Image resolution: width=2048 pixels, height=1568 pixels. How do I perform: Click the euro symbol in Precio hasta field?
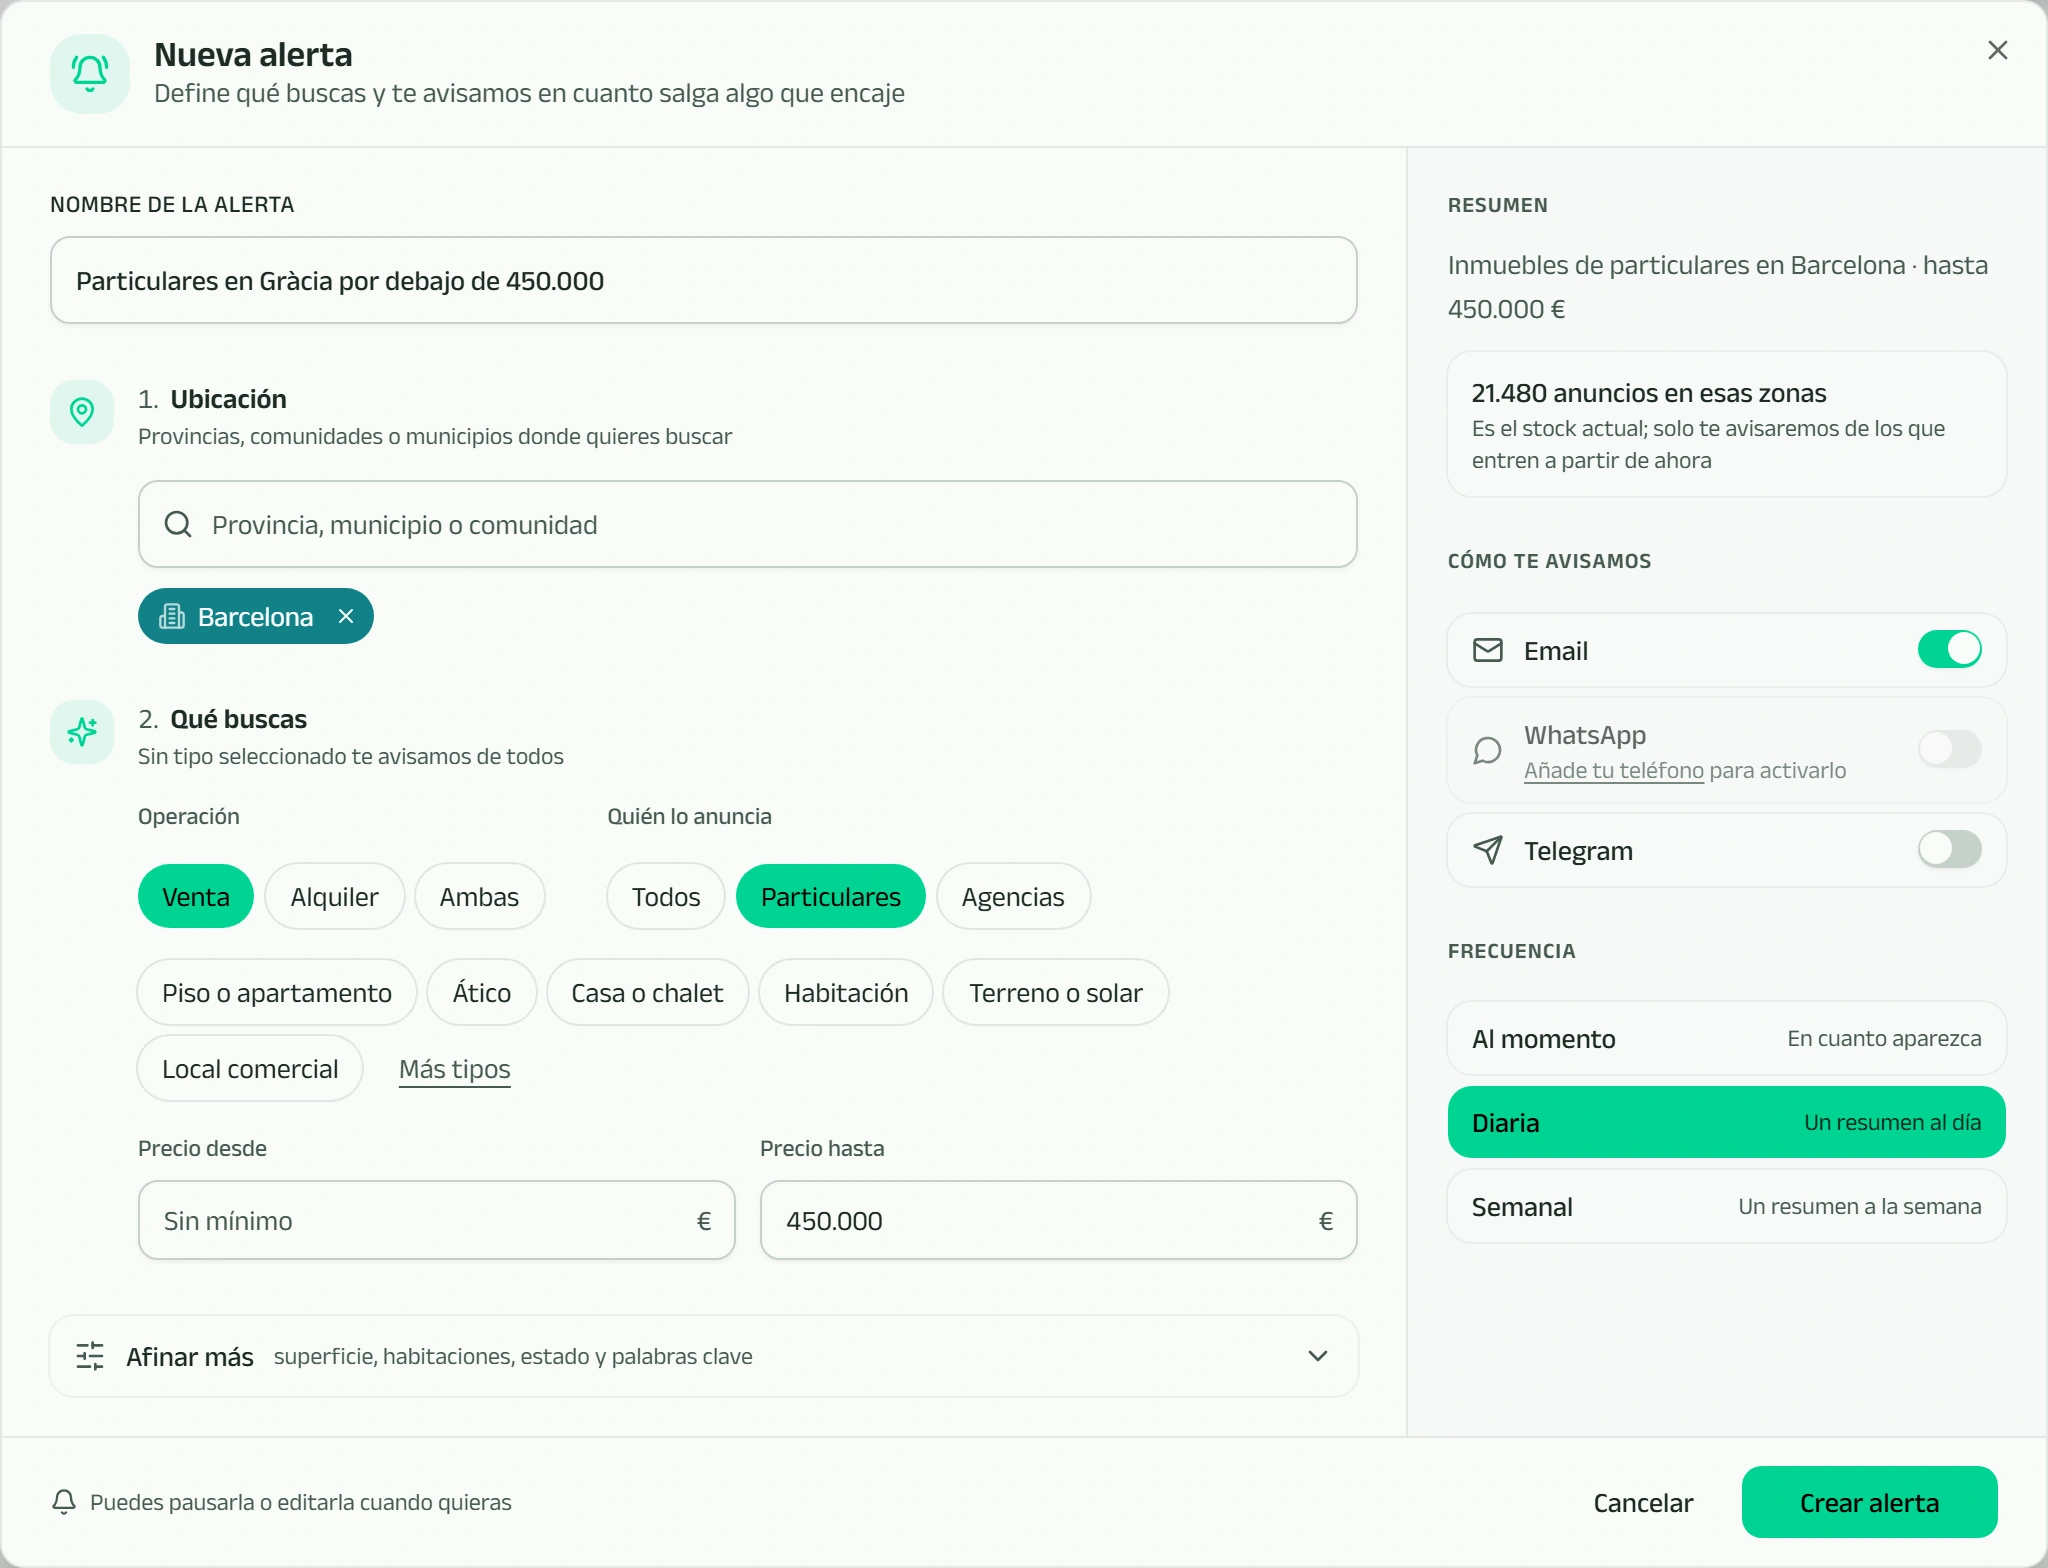(1326, 1220)
